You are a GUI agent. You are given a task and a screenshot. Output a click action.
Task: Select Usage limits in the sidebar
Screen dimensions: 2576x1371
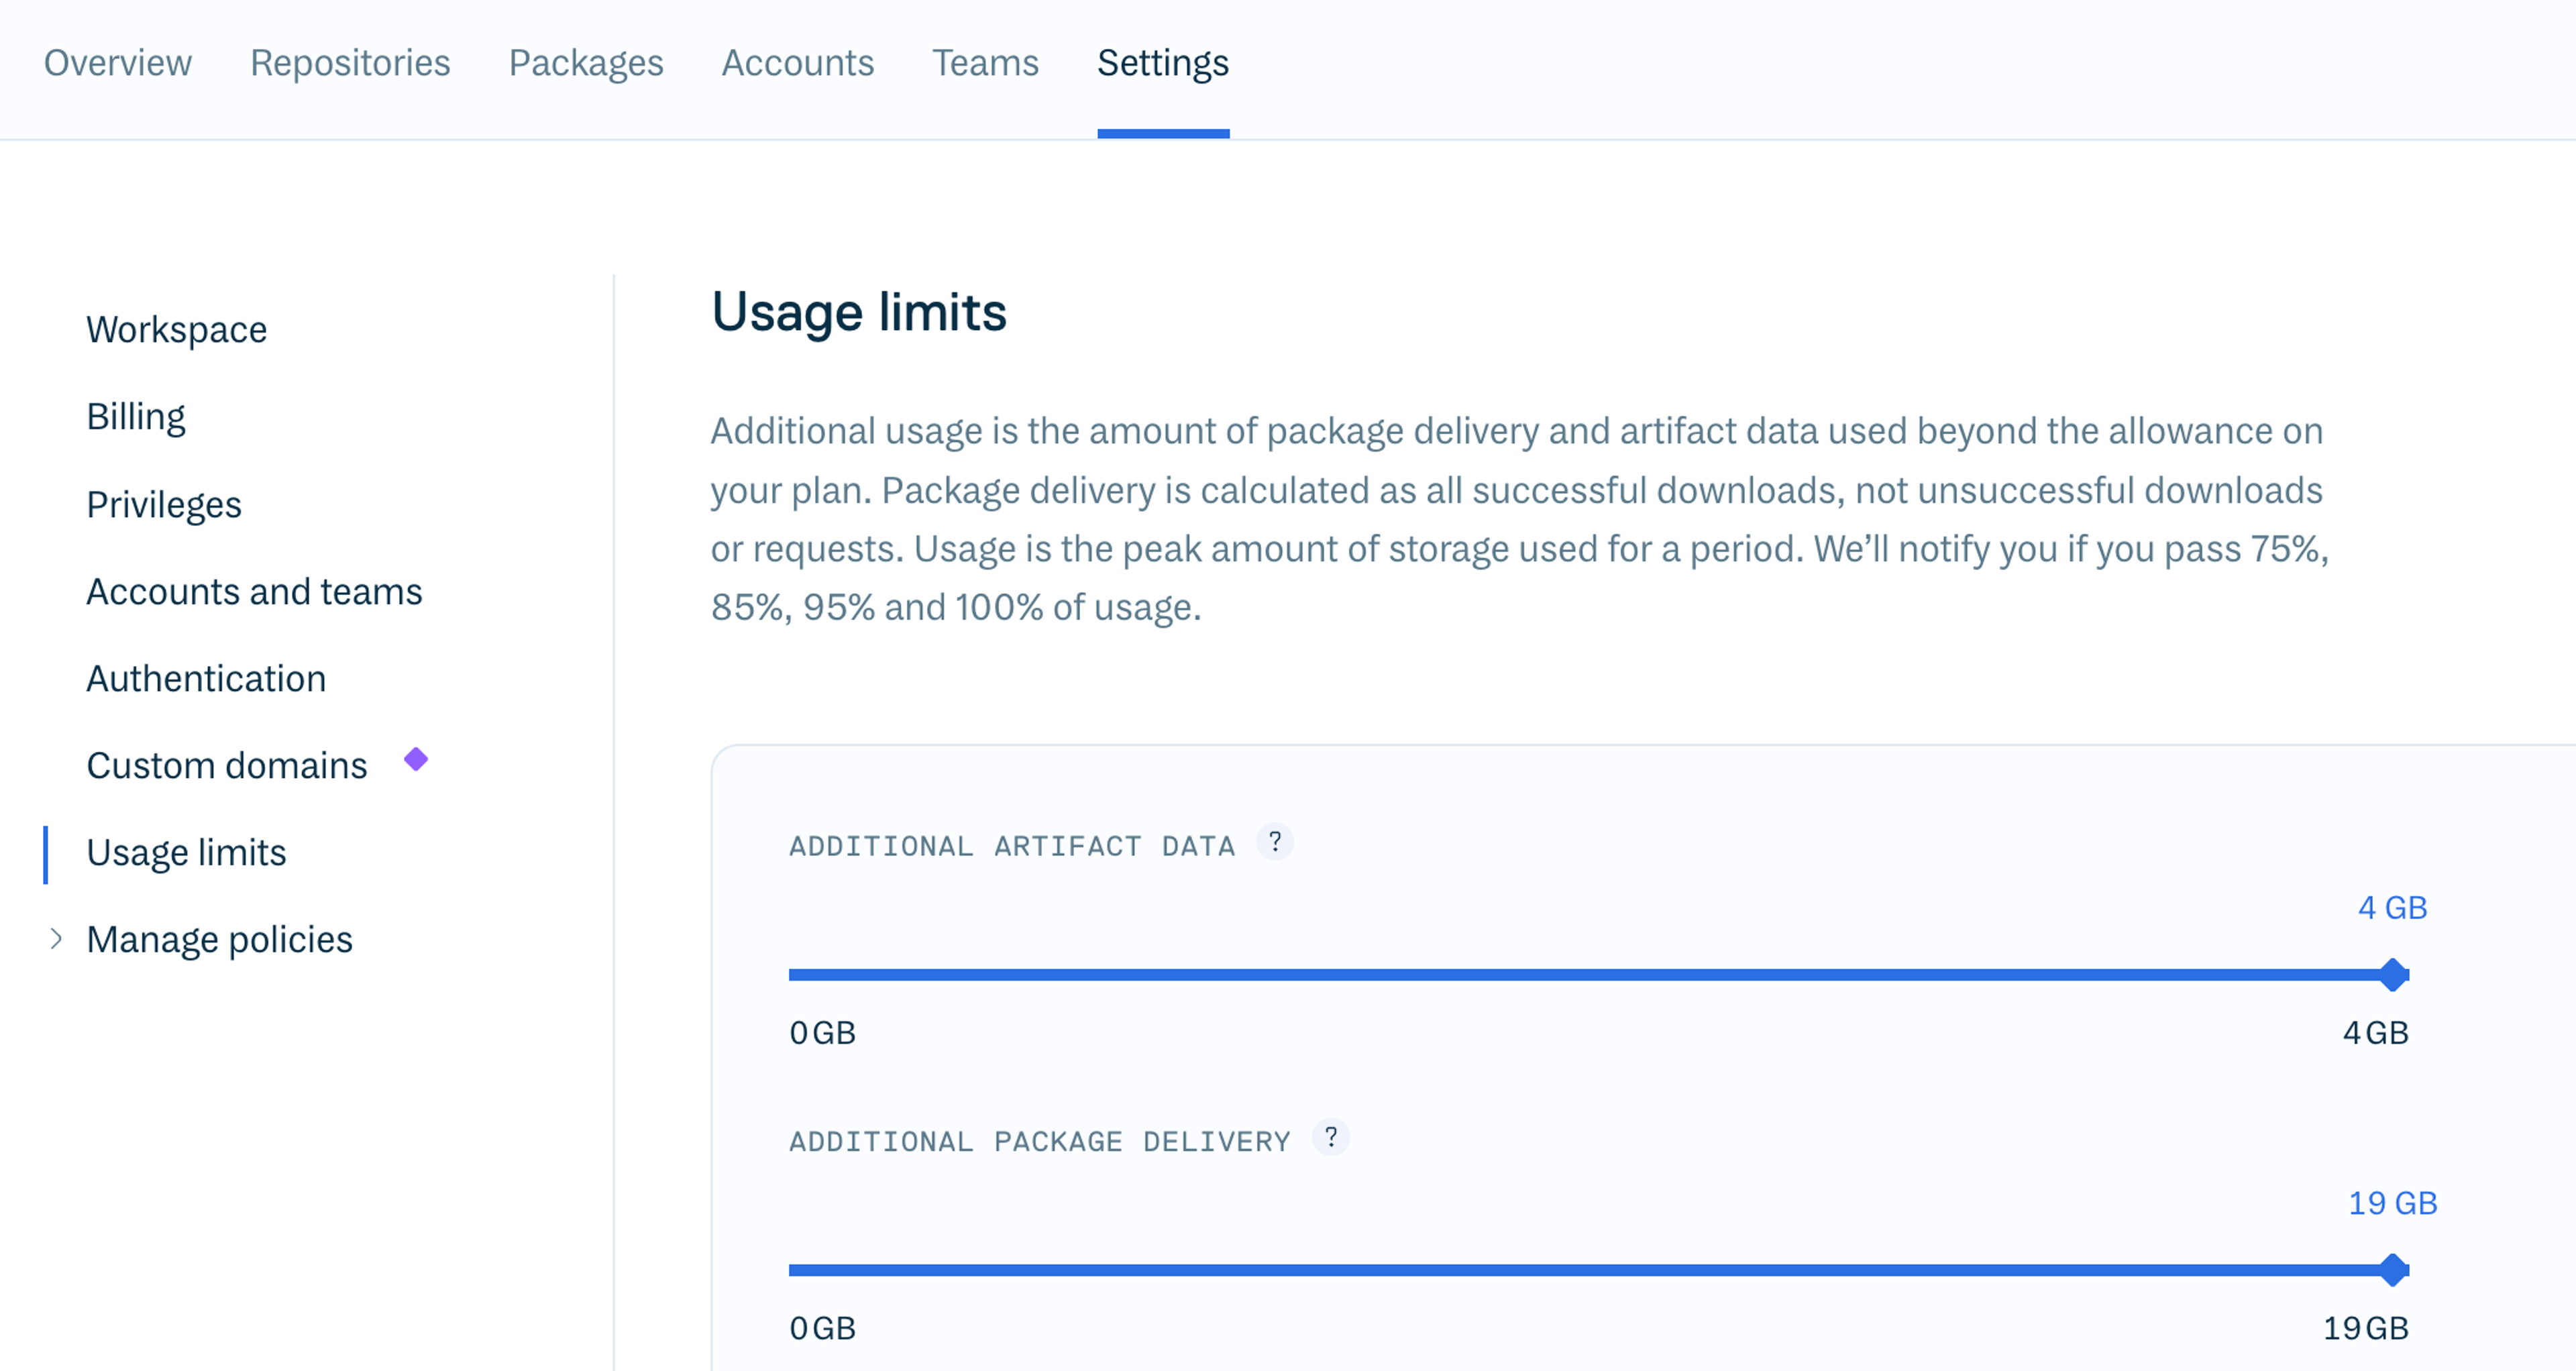click(x=186, y=852)
